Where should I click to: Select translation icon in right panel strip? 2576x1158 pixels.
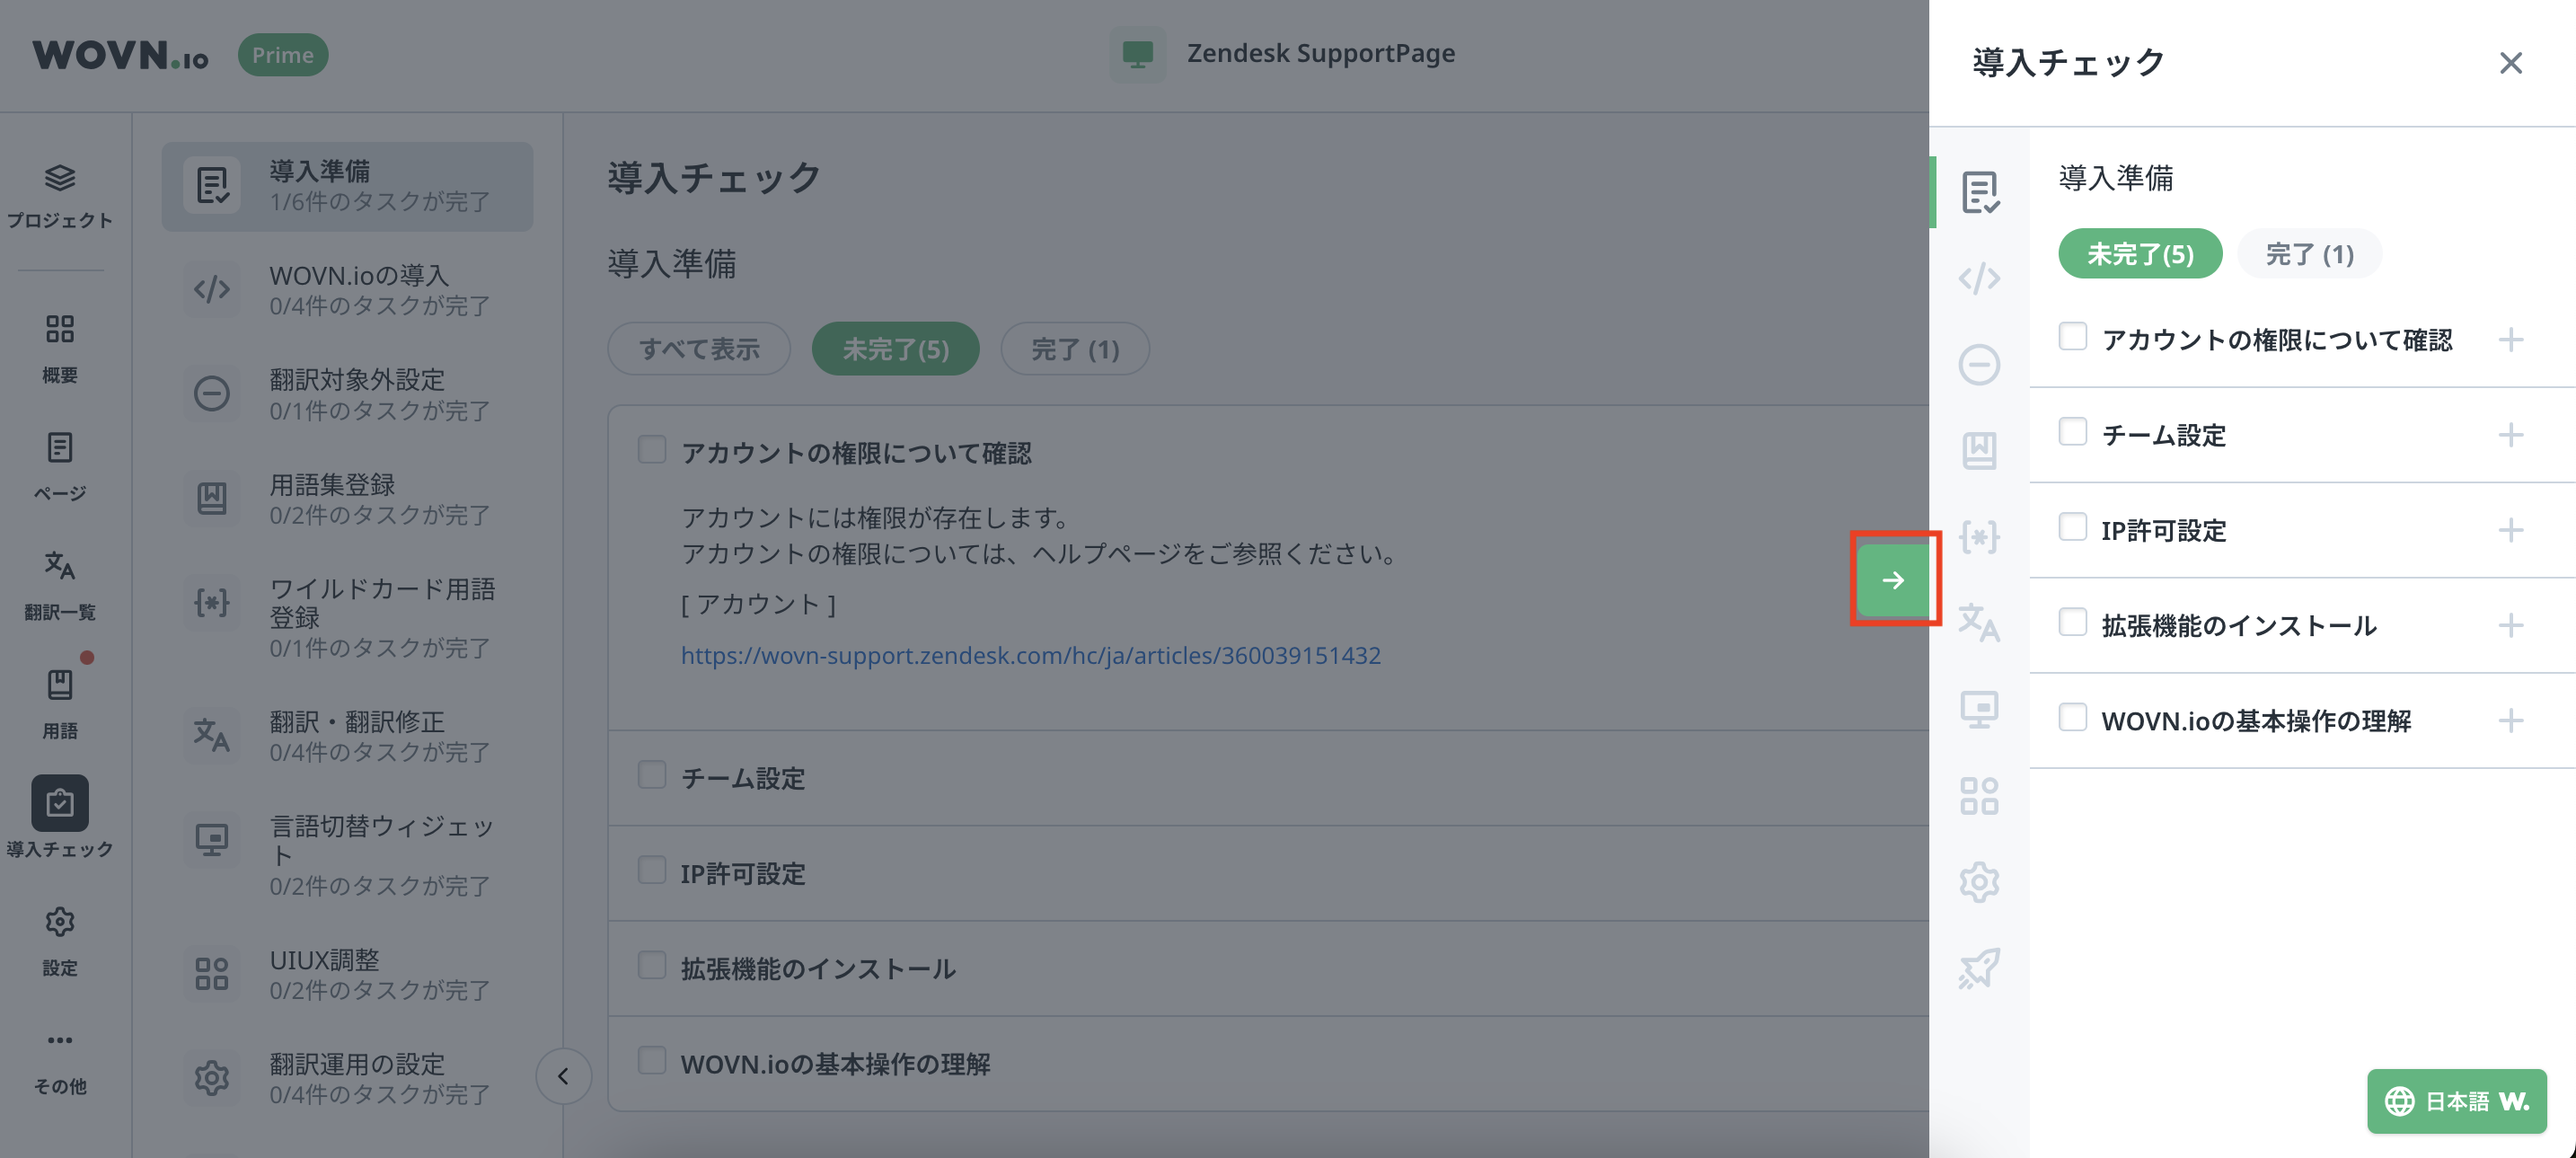[x=1979, y=623]
